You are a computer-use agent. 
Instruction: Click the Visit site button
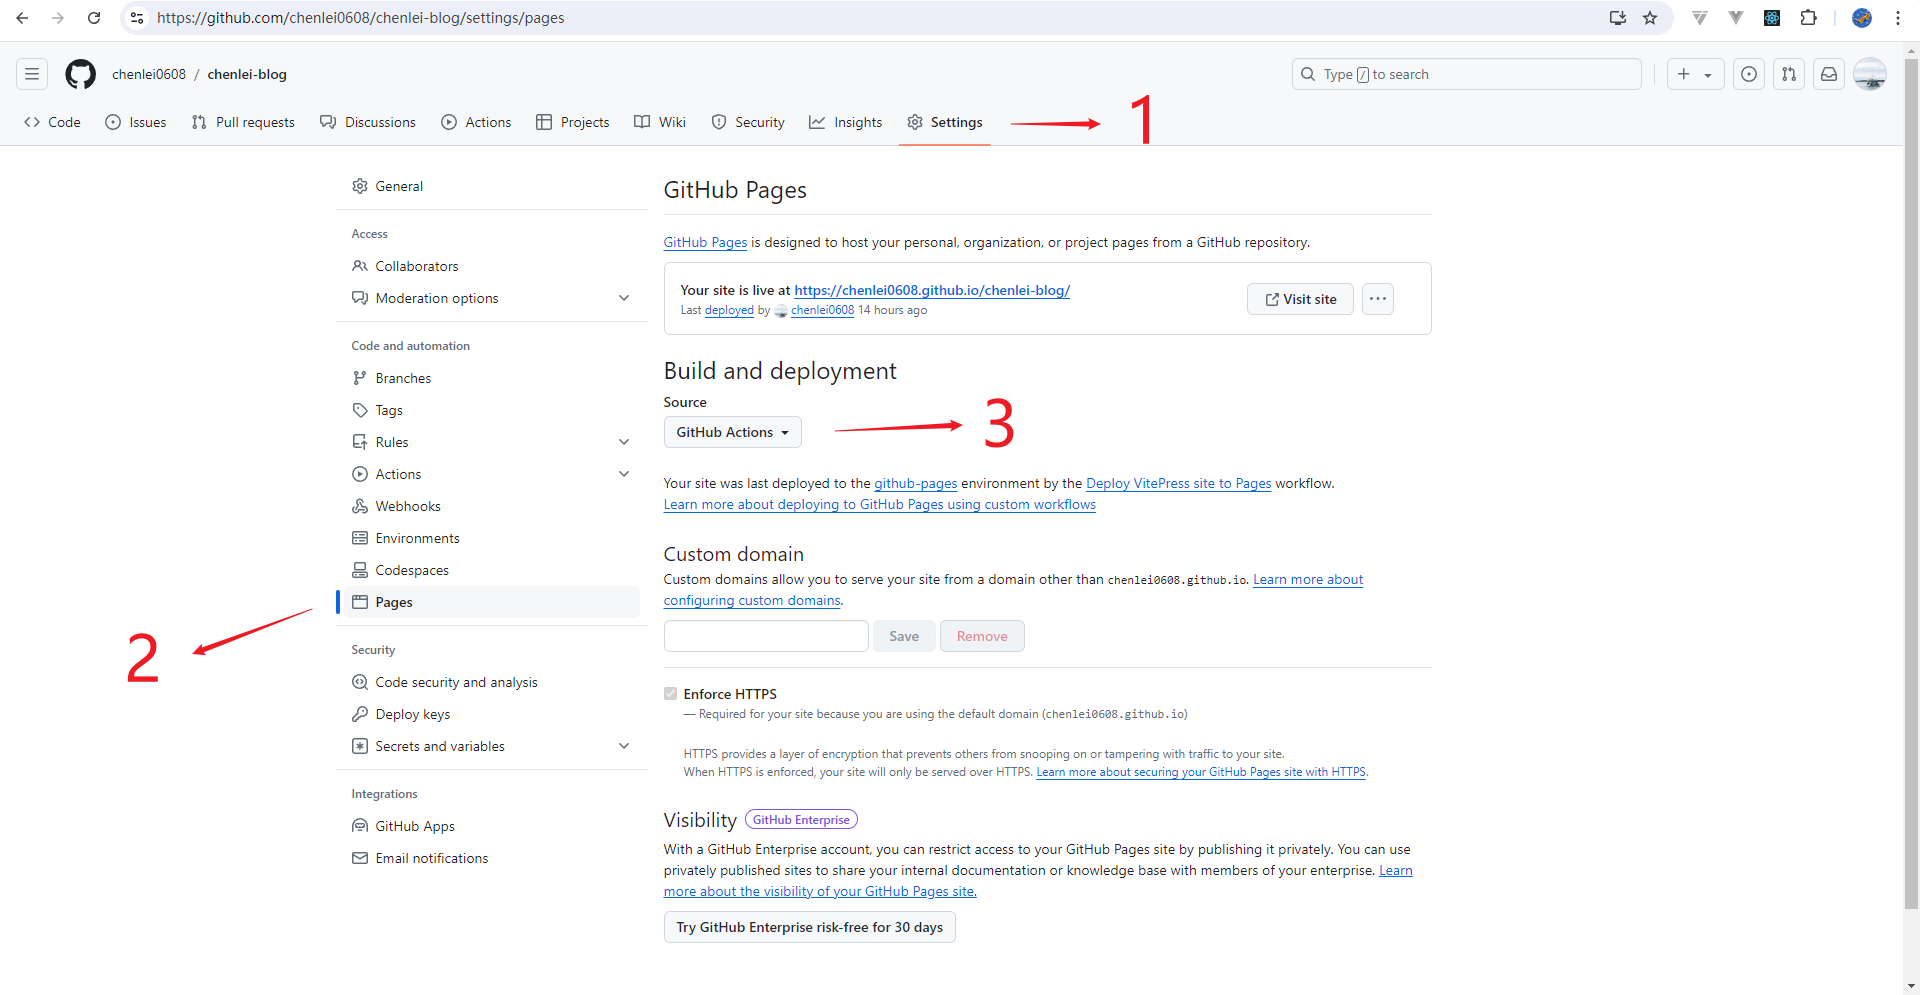coord(1300,299)
